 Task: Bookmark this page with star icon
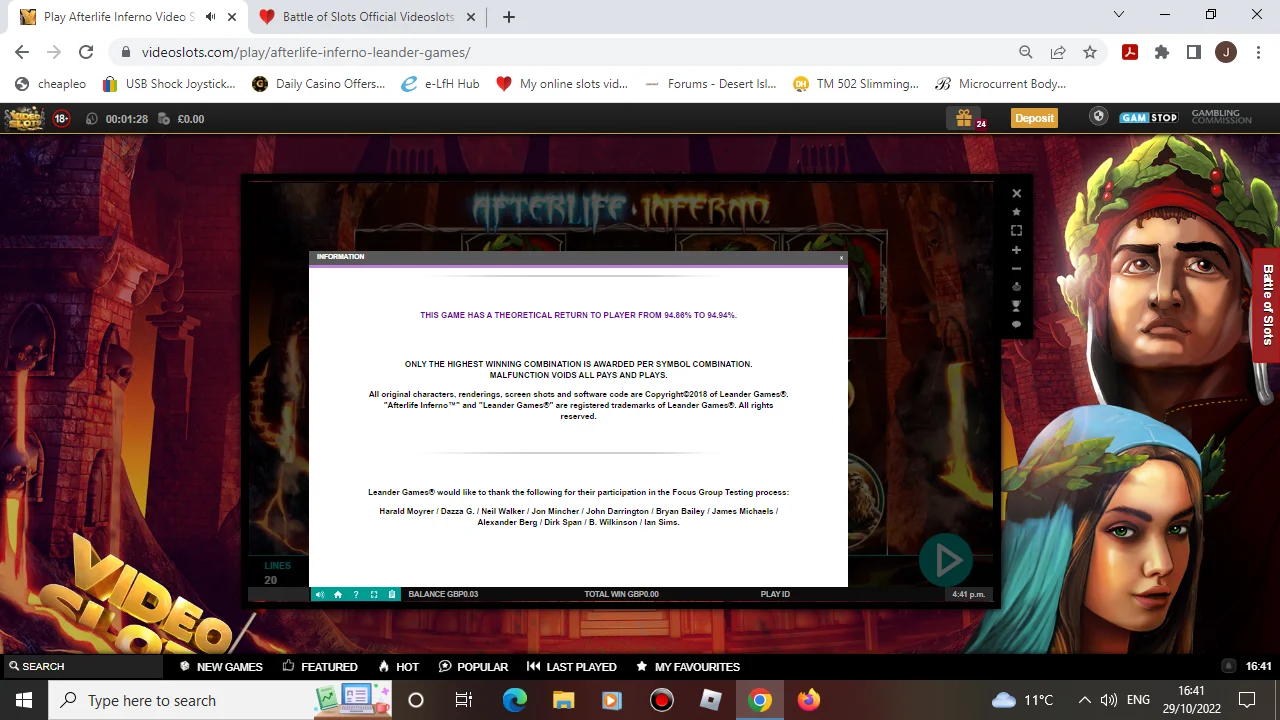(x=1090, y=52)
